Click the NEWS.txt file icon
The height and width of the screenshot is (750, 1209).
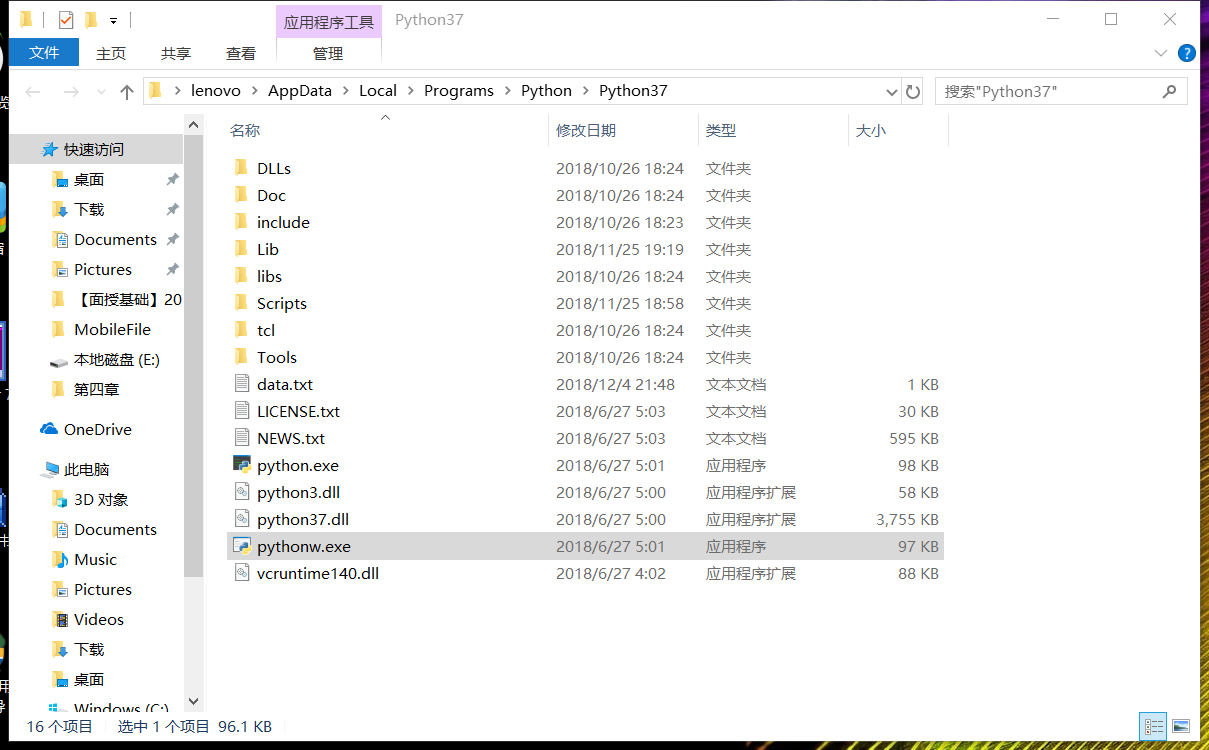click(241, 438)
